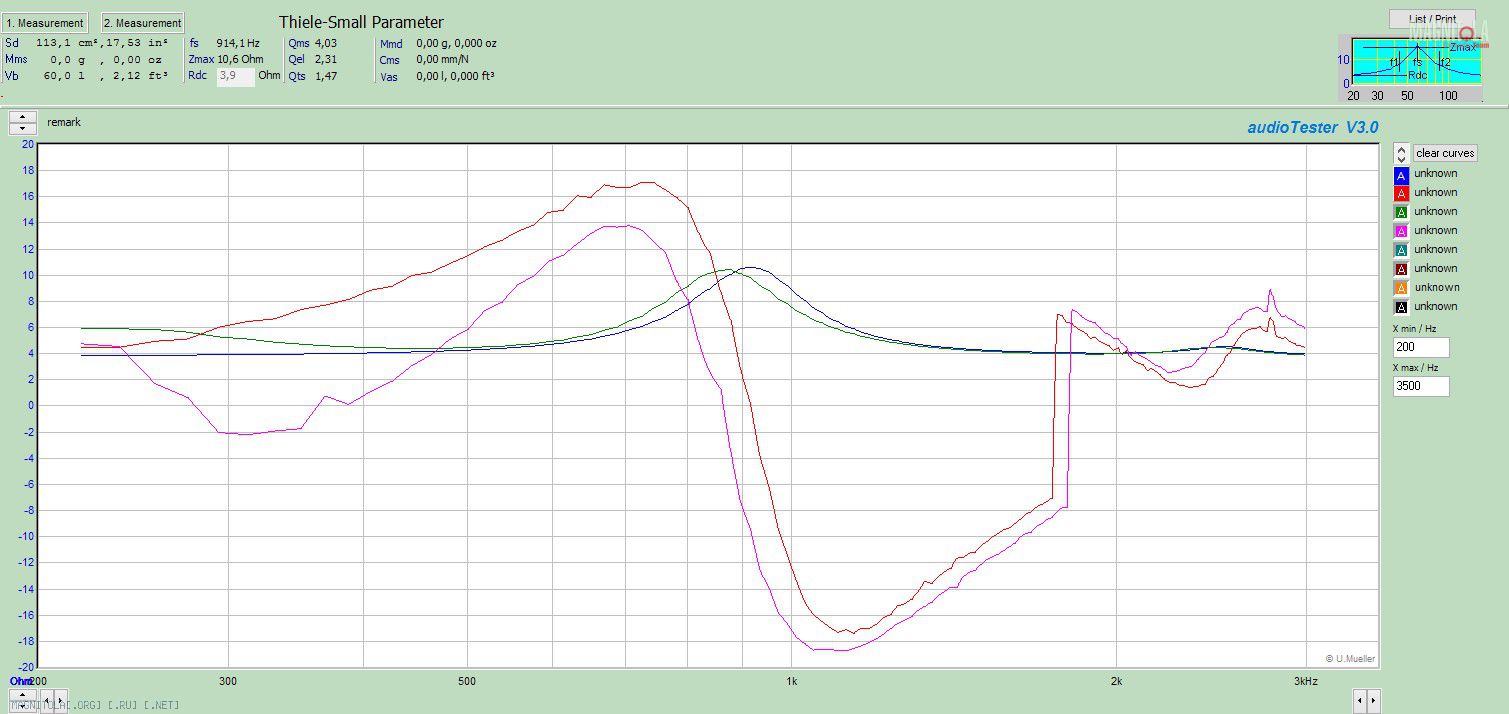1509x714 pixels.
Task: Click the Qel value 2,31
Action: pos(326,60)
